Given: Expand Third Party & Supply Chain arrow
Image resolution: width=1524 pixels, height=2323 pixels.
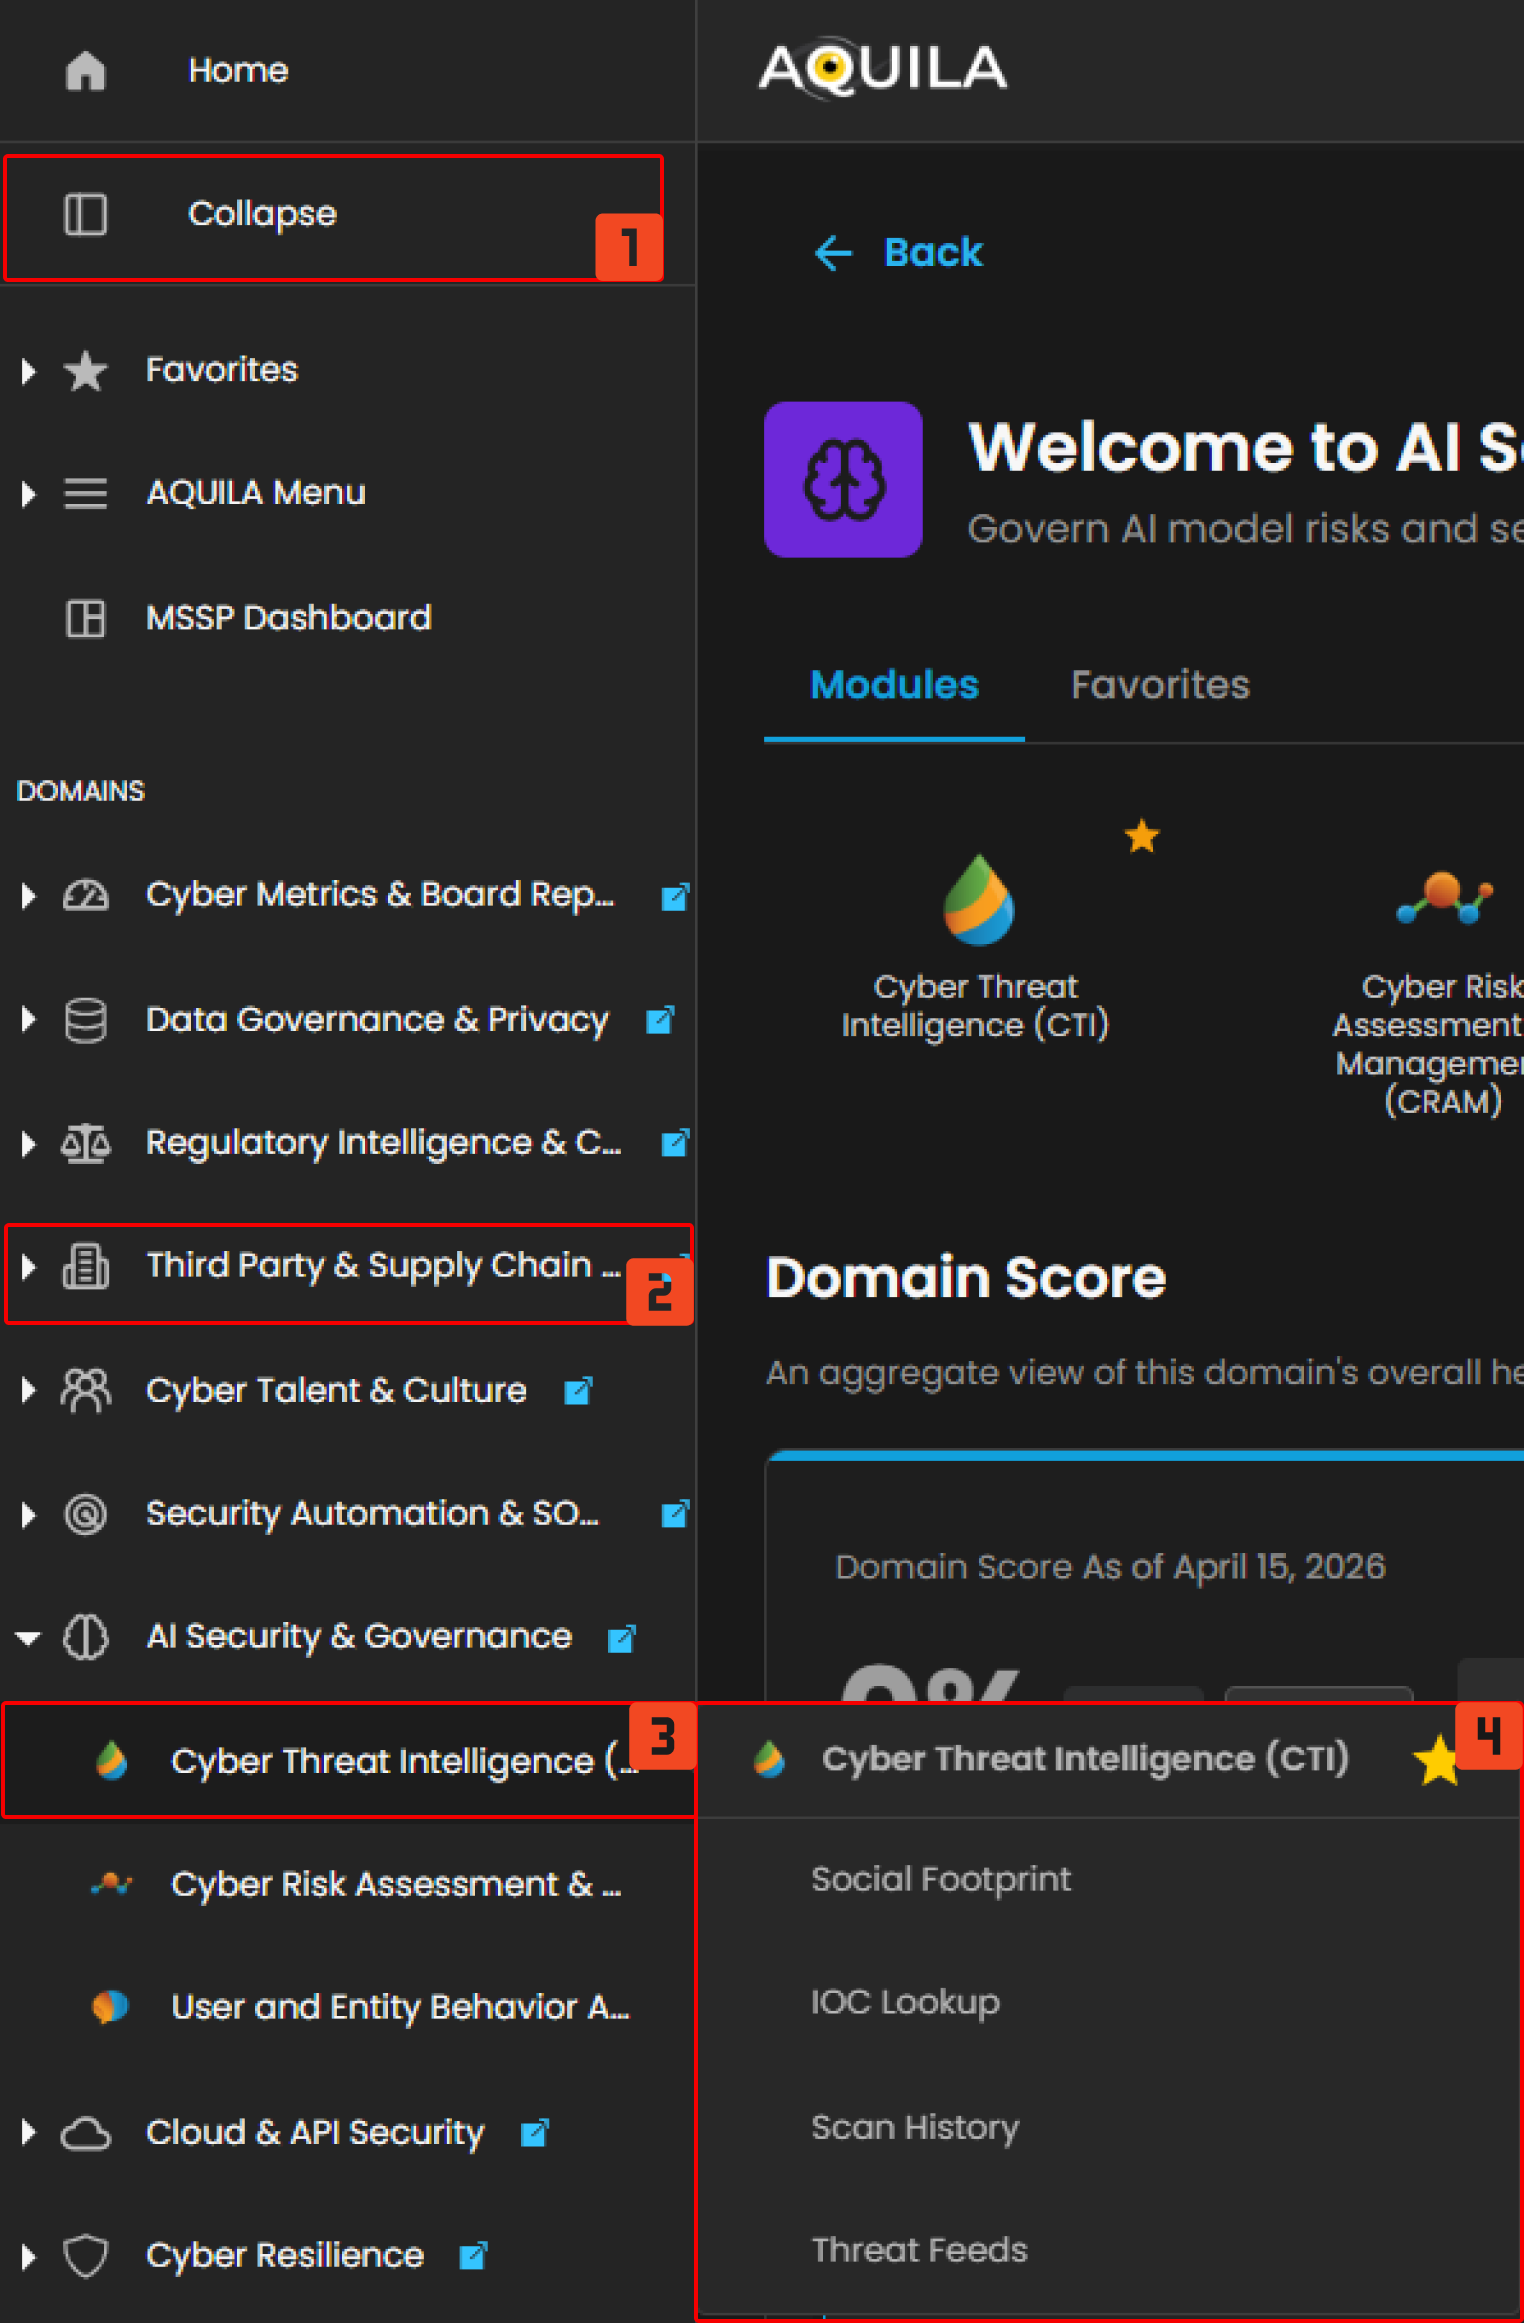Looking at the screenshot, I should tap(28, 1267).
